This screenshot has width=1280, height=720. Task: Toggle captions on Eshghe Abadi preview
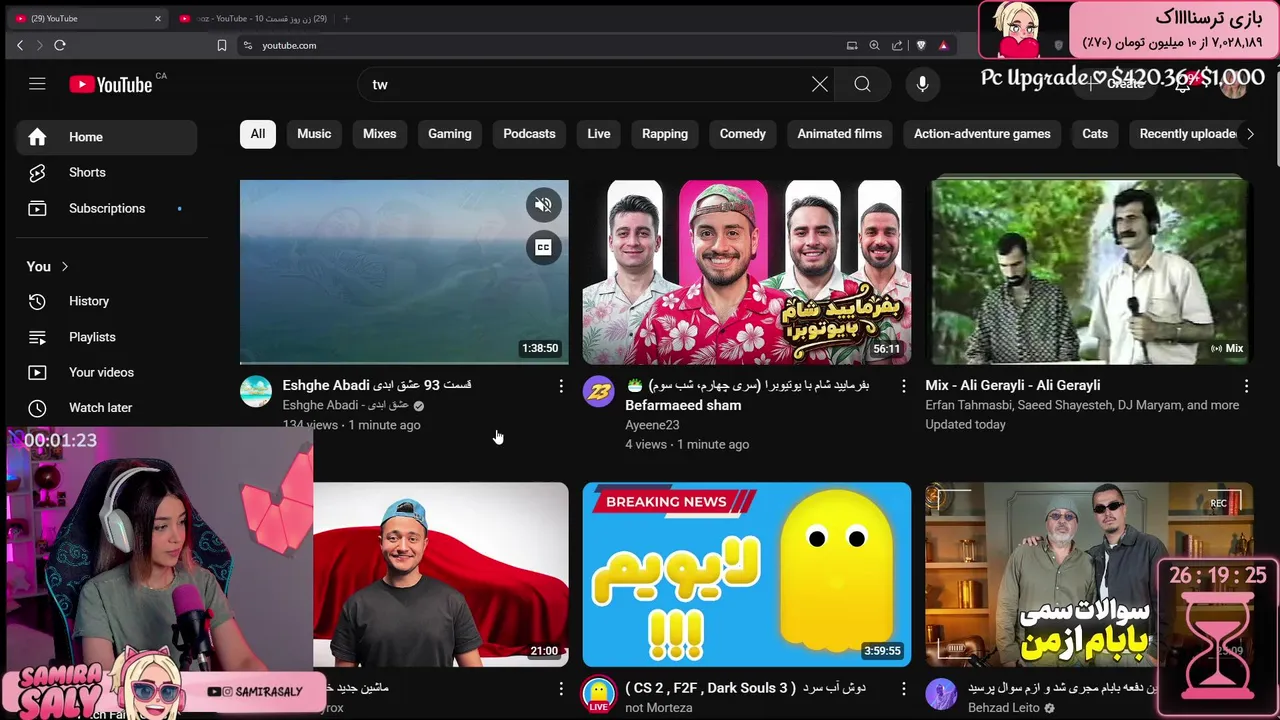[x=543, y=248]
